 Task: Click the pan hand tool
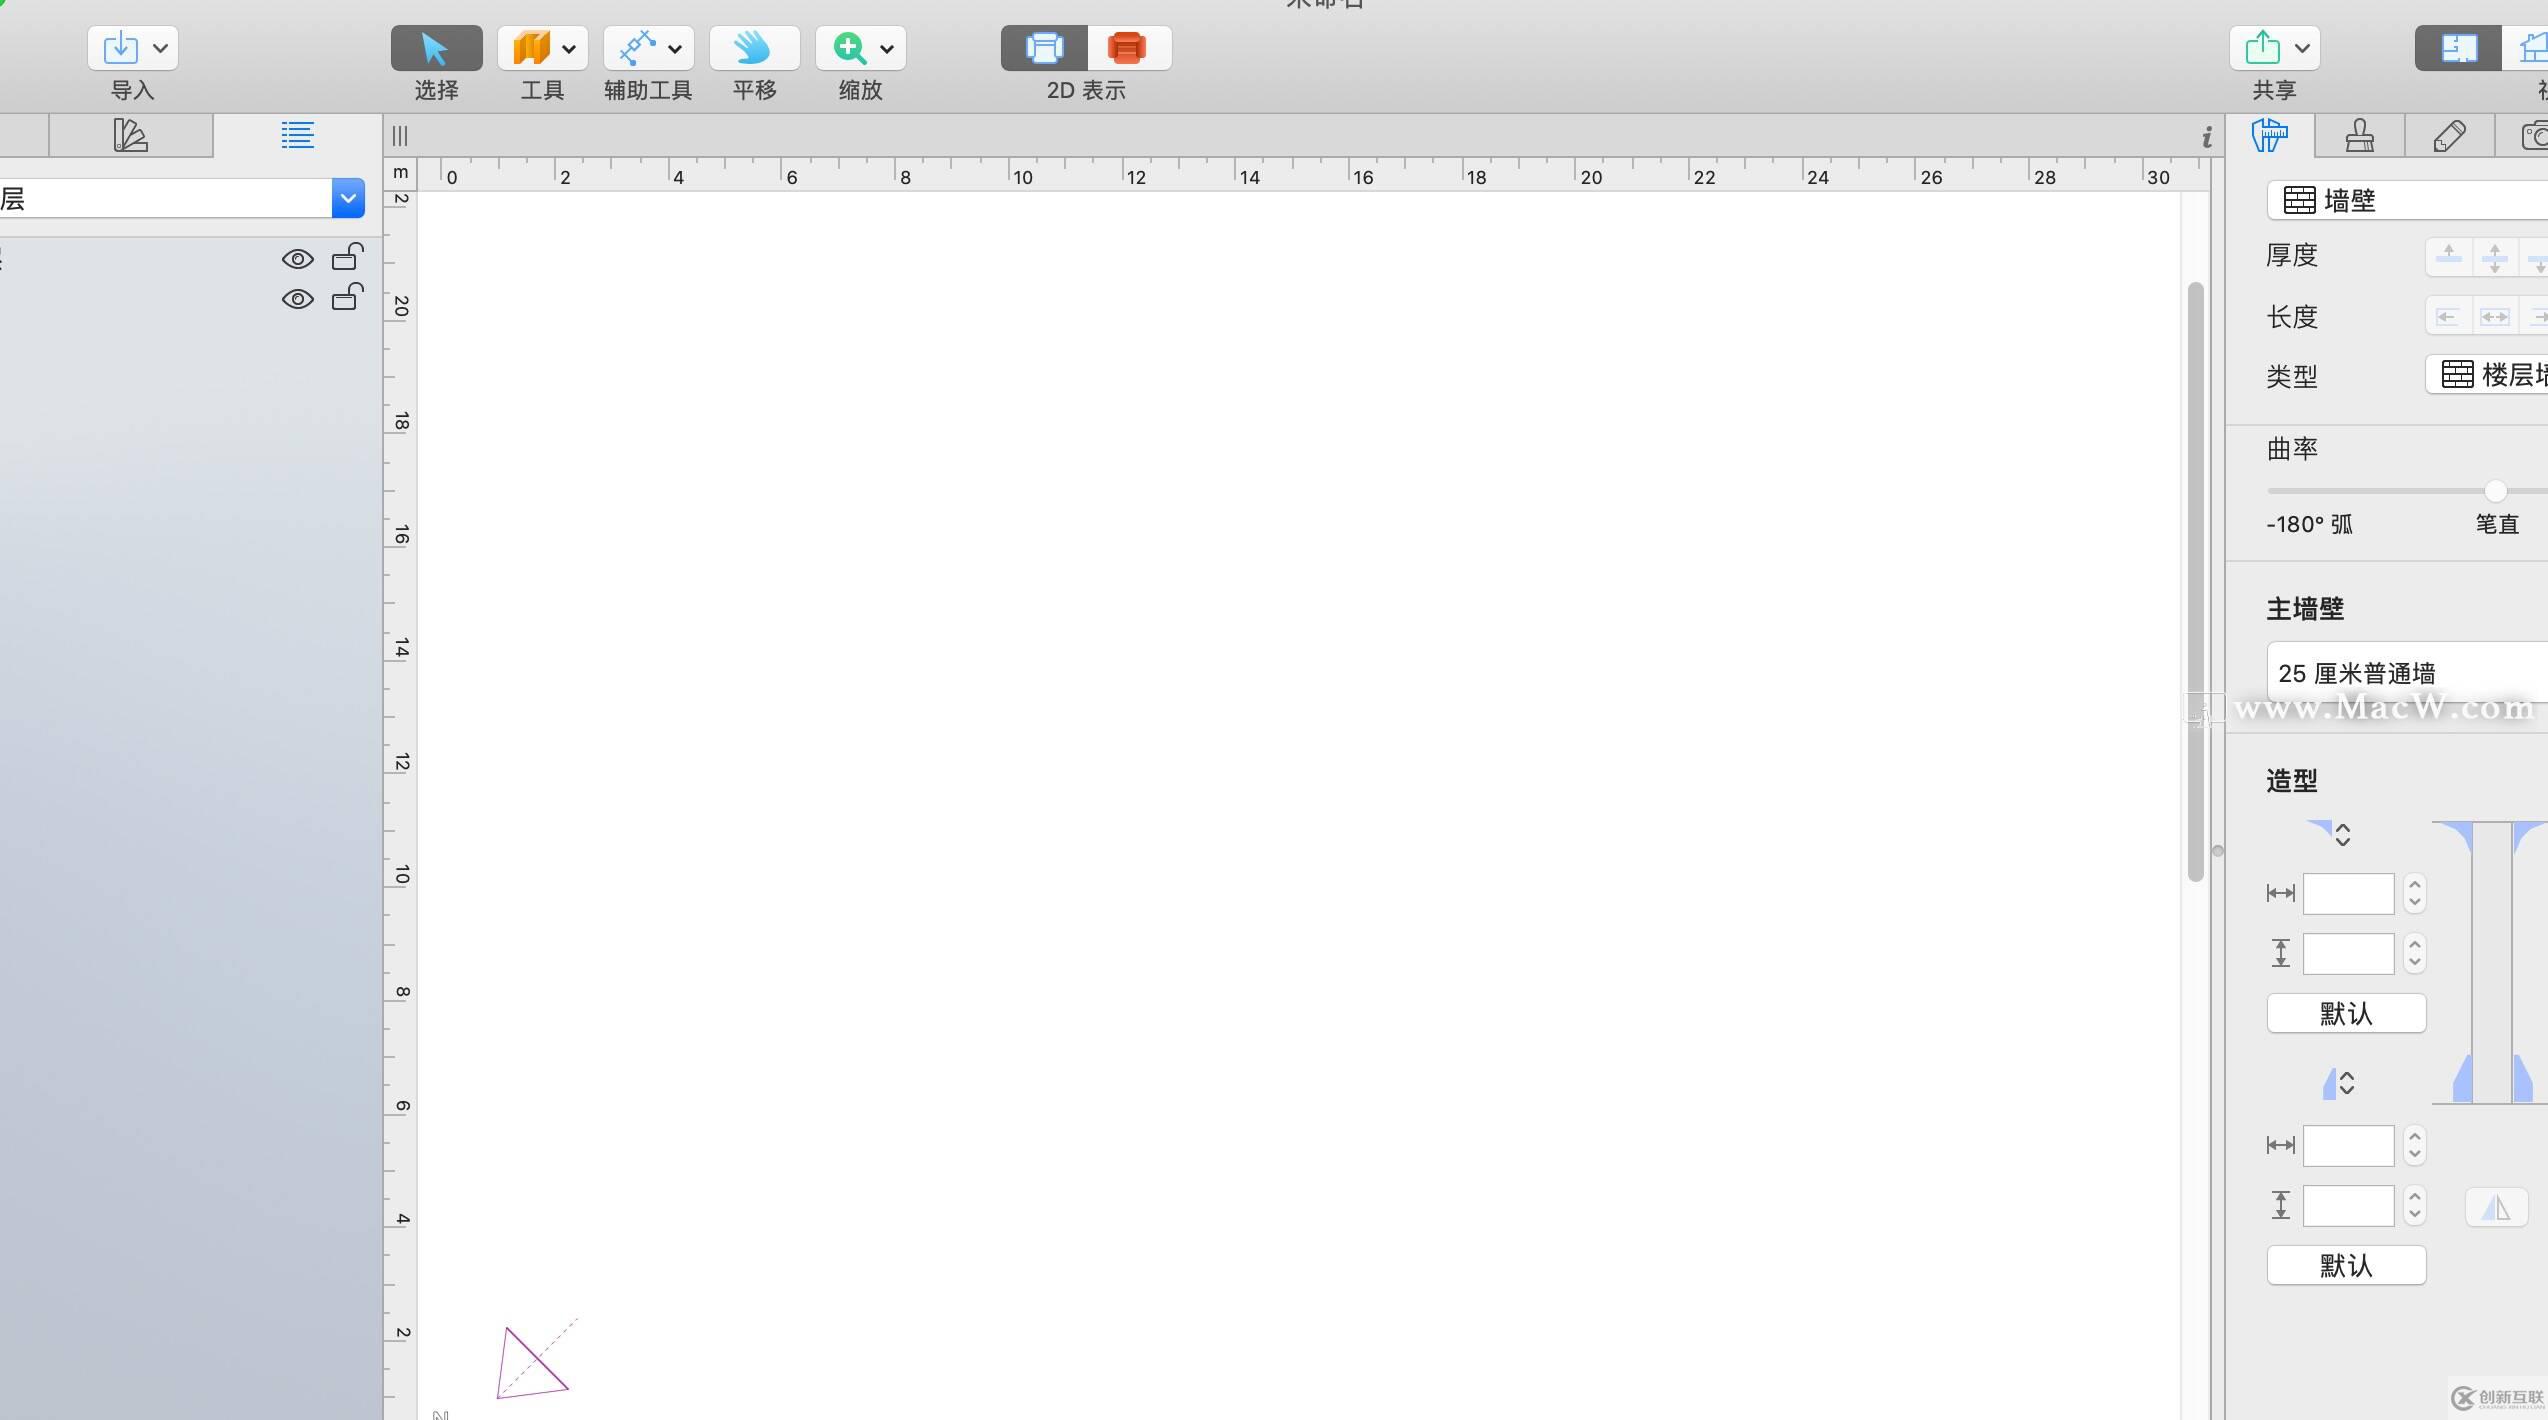pyautogui.click(x=754, y=48)
